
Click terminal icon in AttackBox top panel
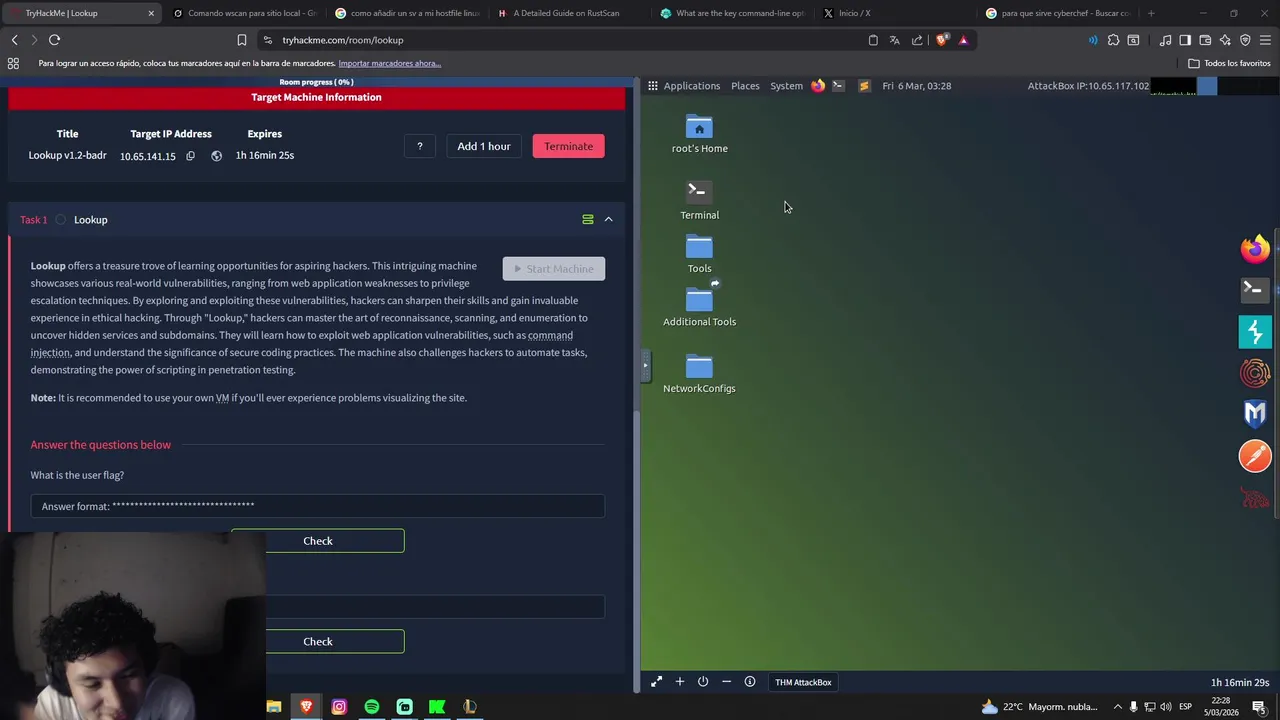coord(838,86)
